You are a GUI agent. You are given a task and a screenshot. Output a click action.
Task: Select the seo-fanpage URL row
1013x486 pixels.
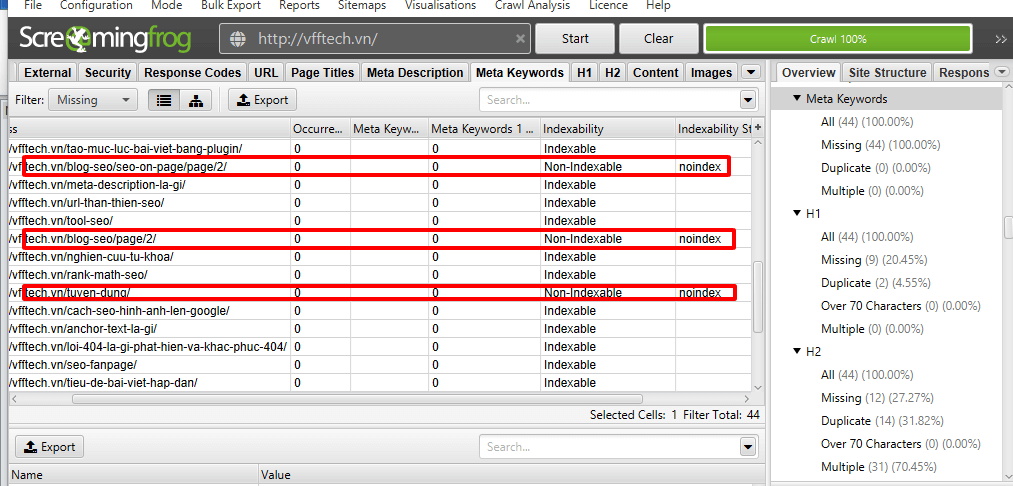tap(381, 365)
